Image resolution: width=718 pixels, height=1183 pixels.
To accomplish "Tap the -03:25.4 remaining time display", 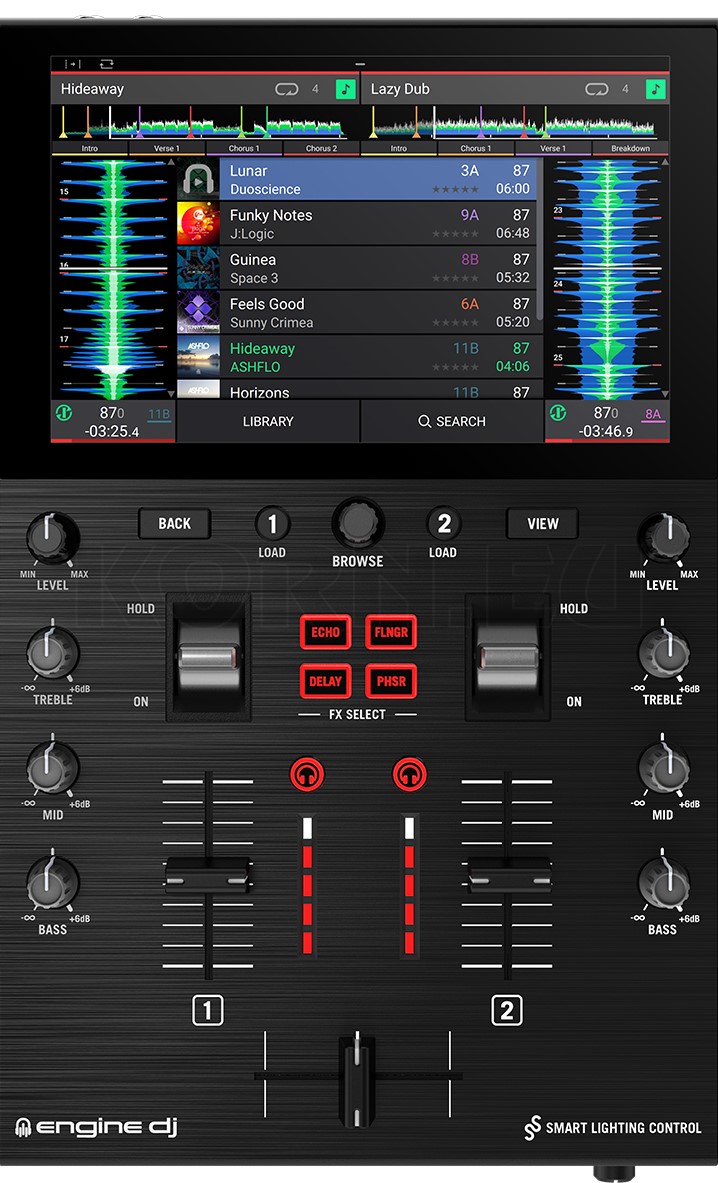I will pyautogui.click(x=112, y=432).
